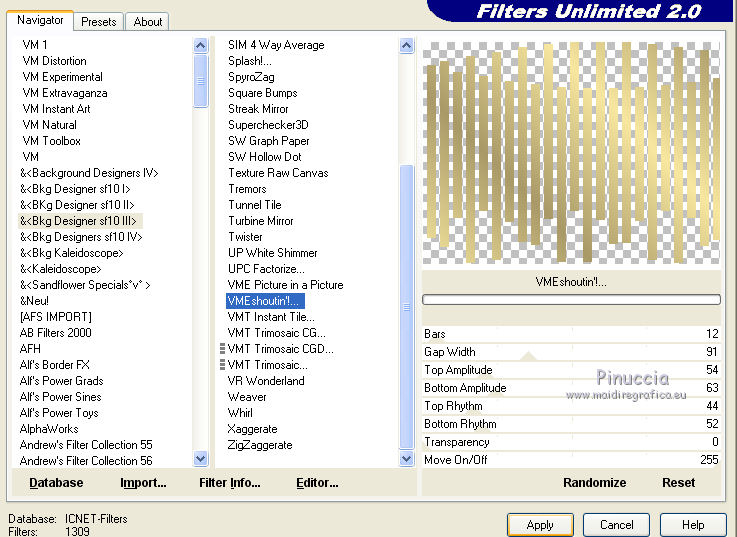Image resolution: width=737 pixels, height=537 pixels.
Task: Open the Database menu button
Action: 56,482
